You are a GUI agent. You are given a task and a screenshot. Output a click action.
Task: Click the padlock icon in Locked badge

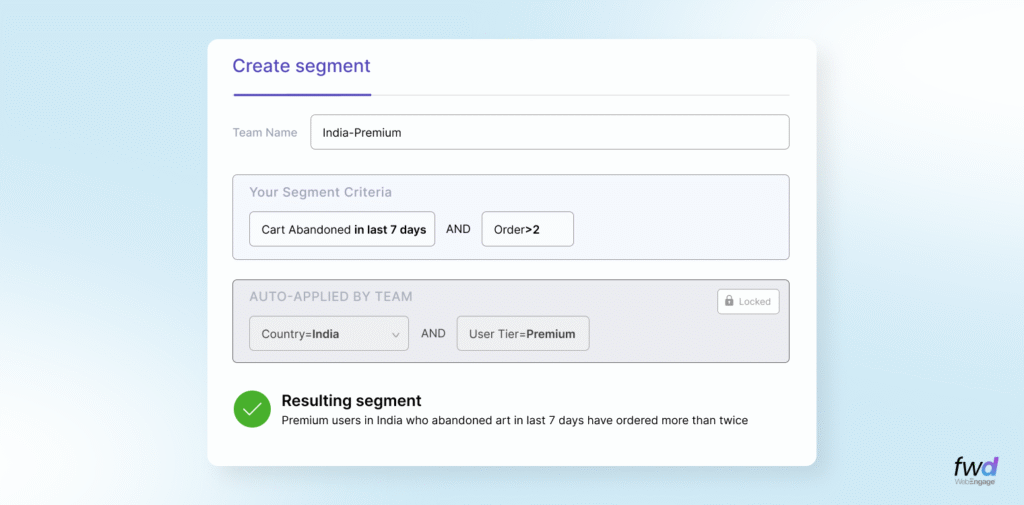point(729,301)
